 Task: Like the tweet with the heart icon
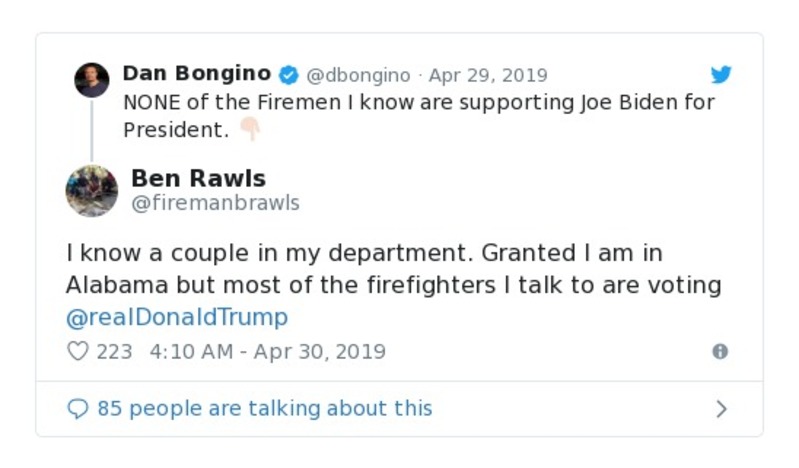[x=77, y=352]
